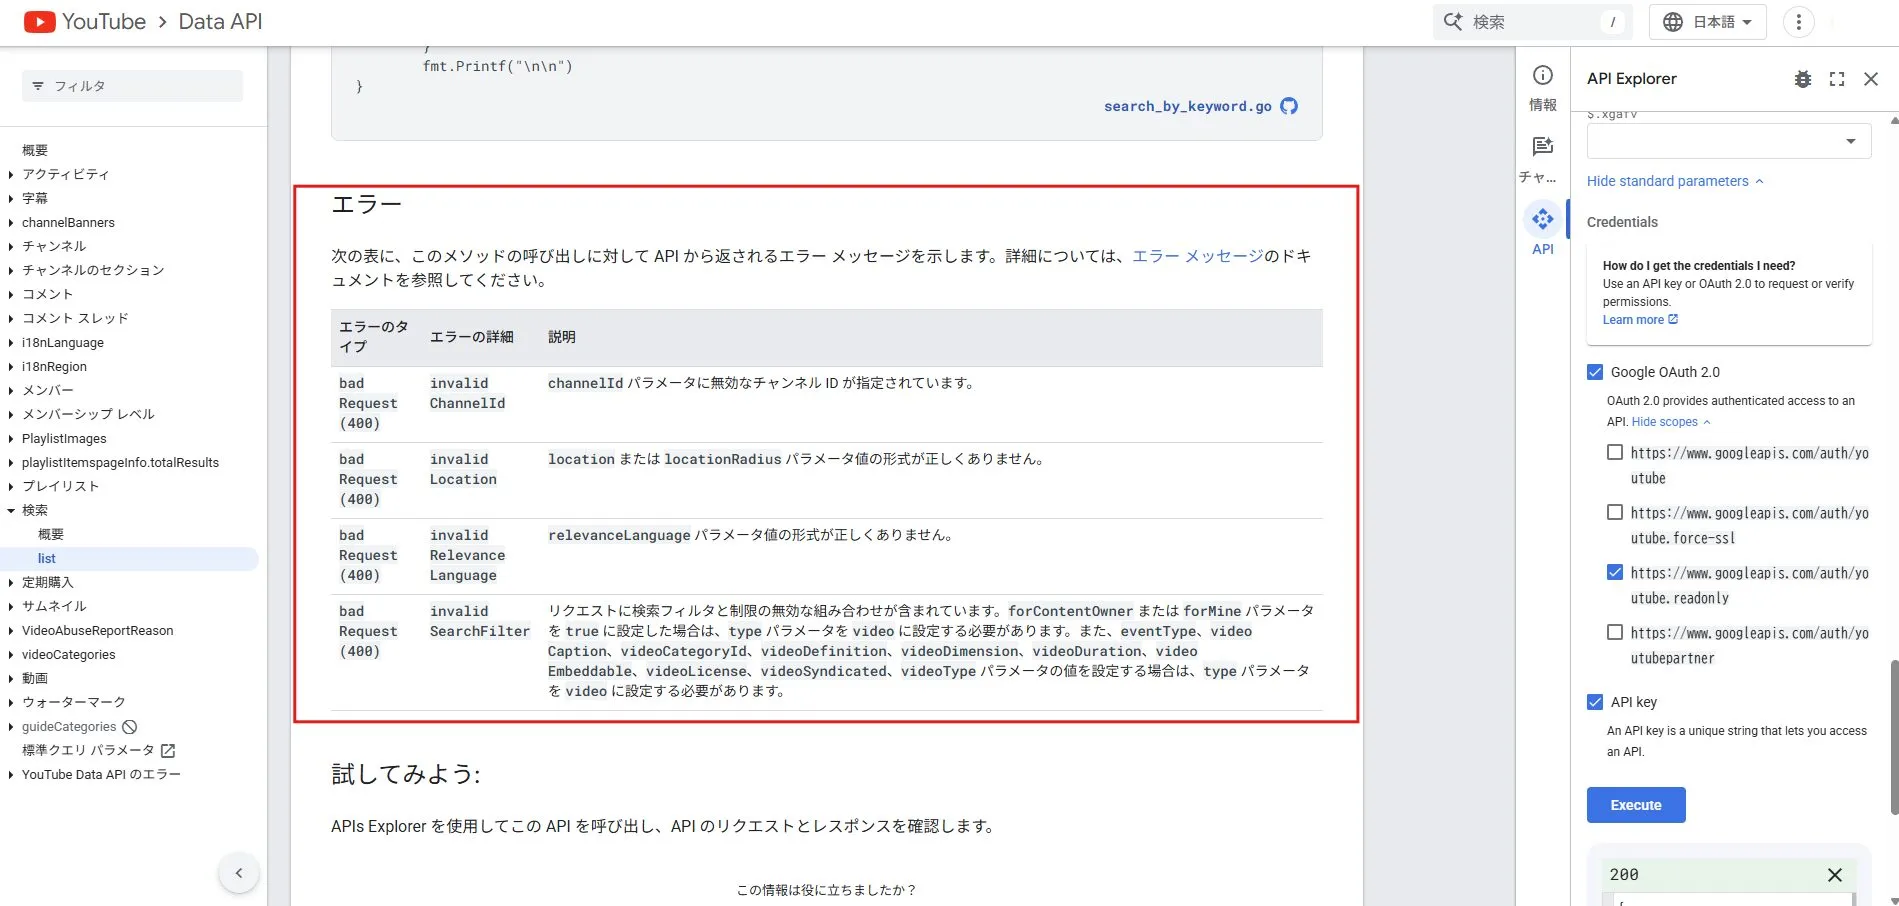Click the Execute button
Image resolution: width=1899 pixels, height=906 pixels.
[x=1636, y=805]
